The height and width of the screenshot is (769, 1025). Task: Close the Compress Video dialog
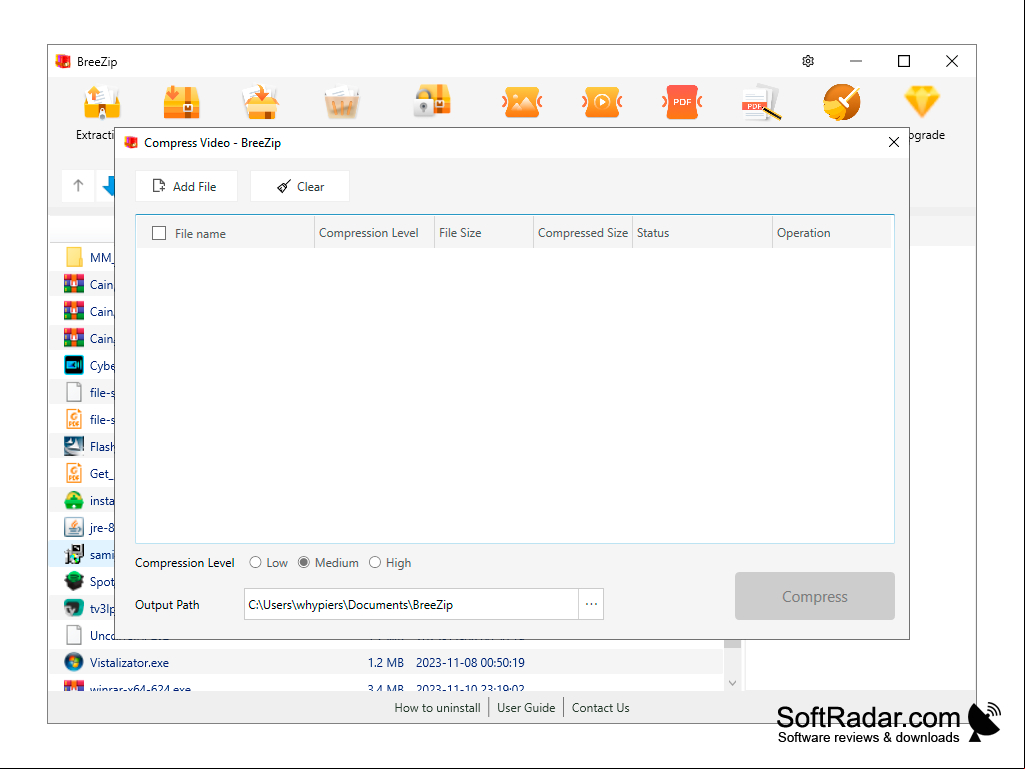894,143
